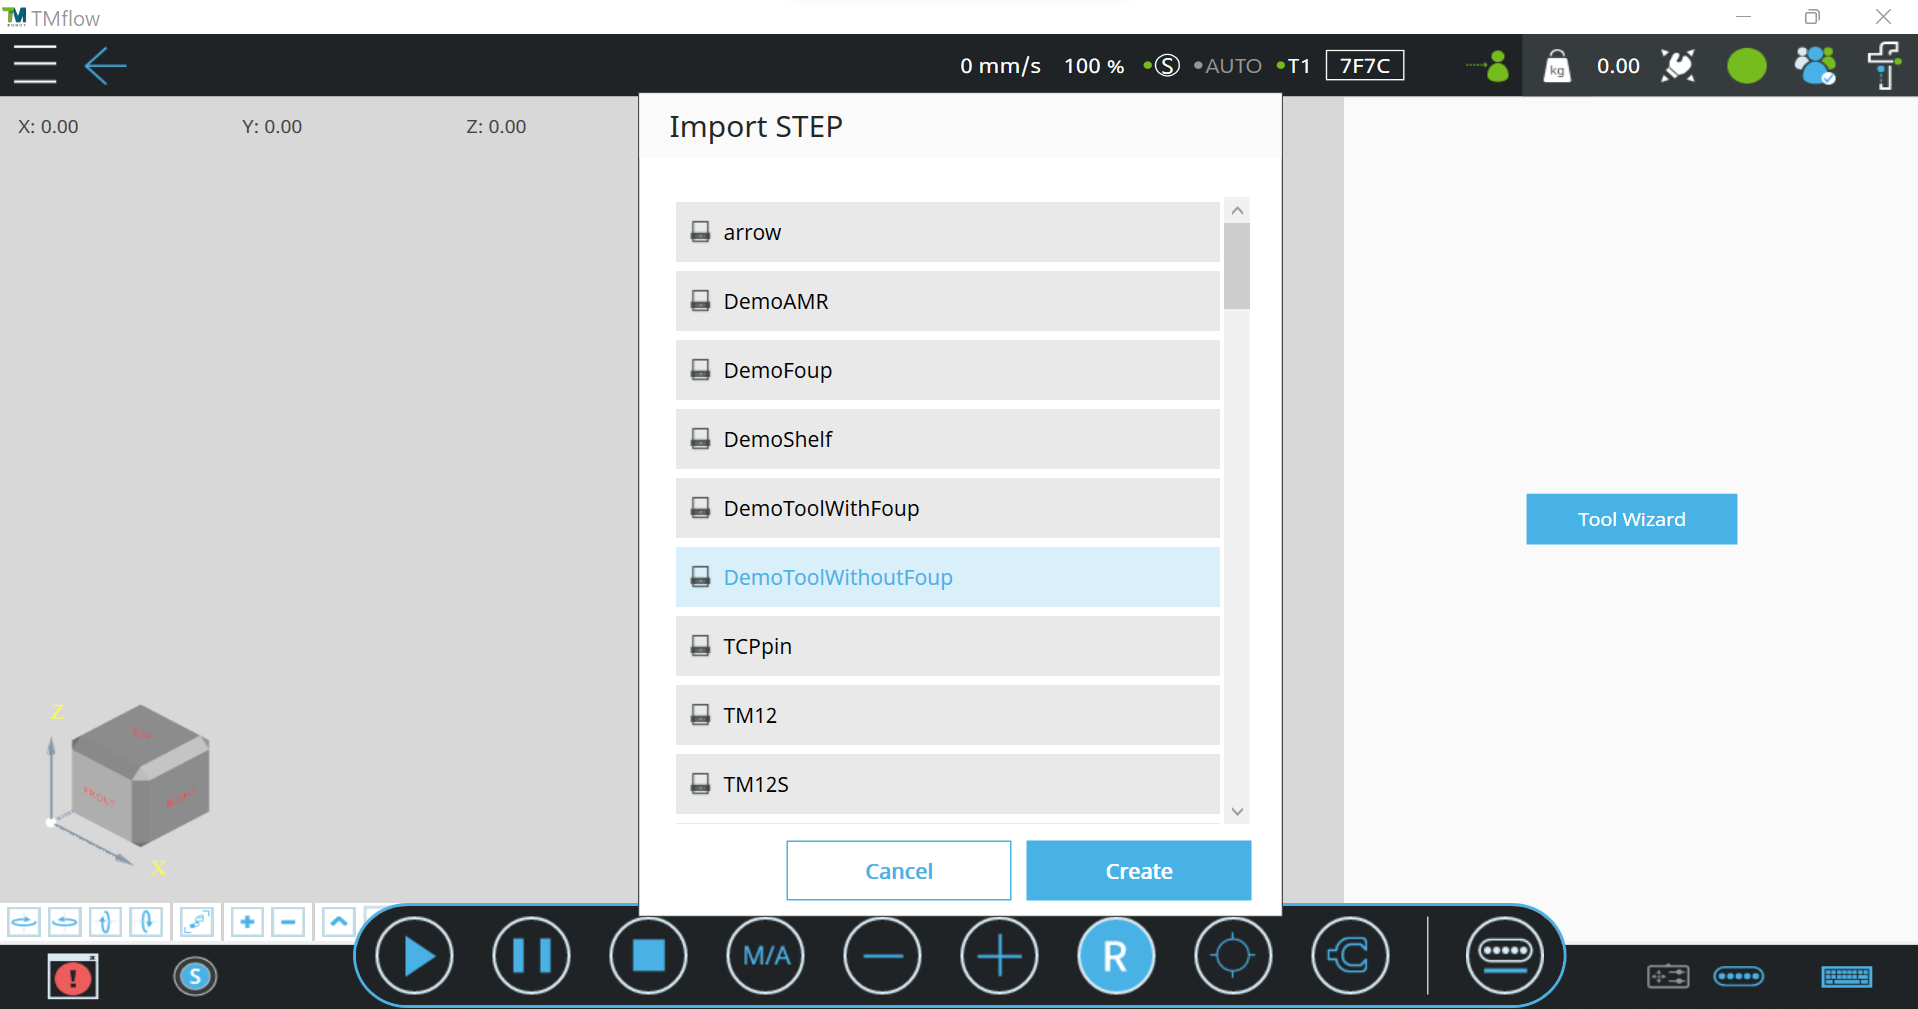Toggle the blue R button
Viewport: 1918px width, 1009px height.
pyautogui.click(x=1115, y=956)
